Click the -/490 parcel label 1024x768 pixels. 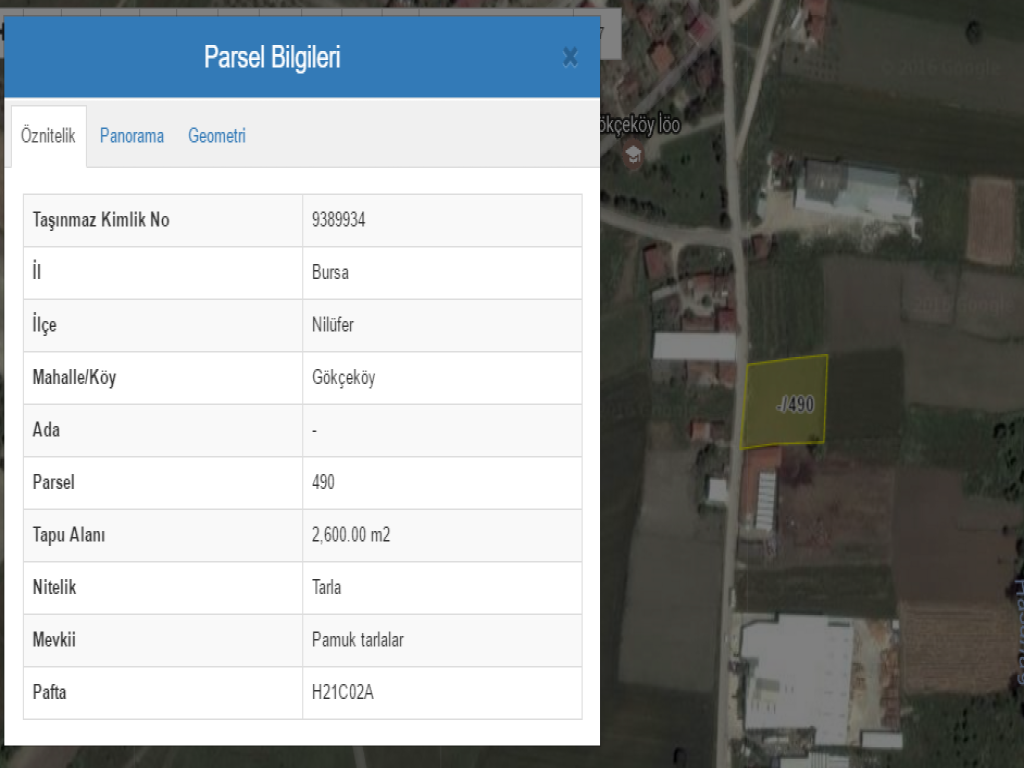coord(796,405)
